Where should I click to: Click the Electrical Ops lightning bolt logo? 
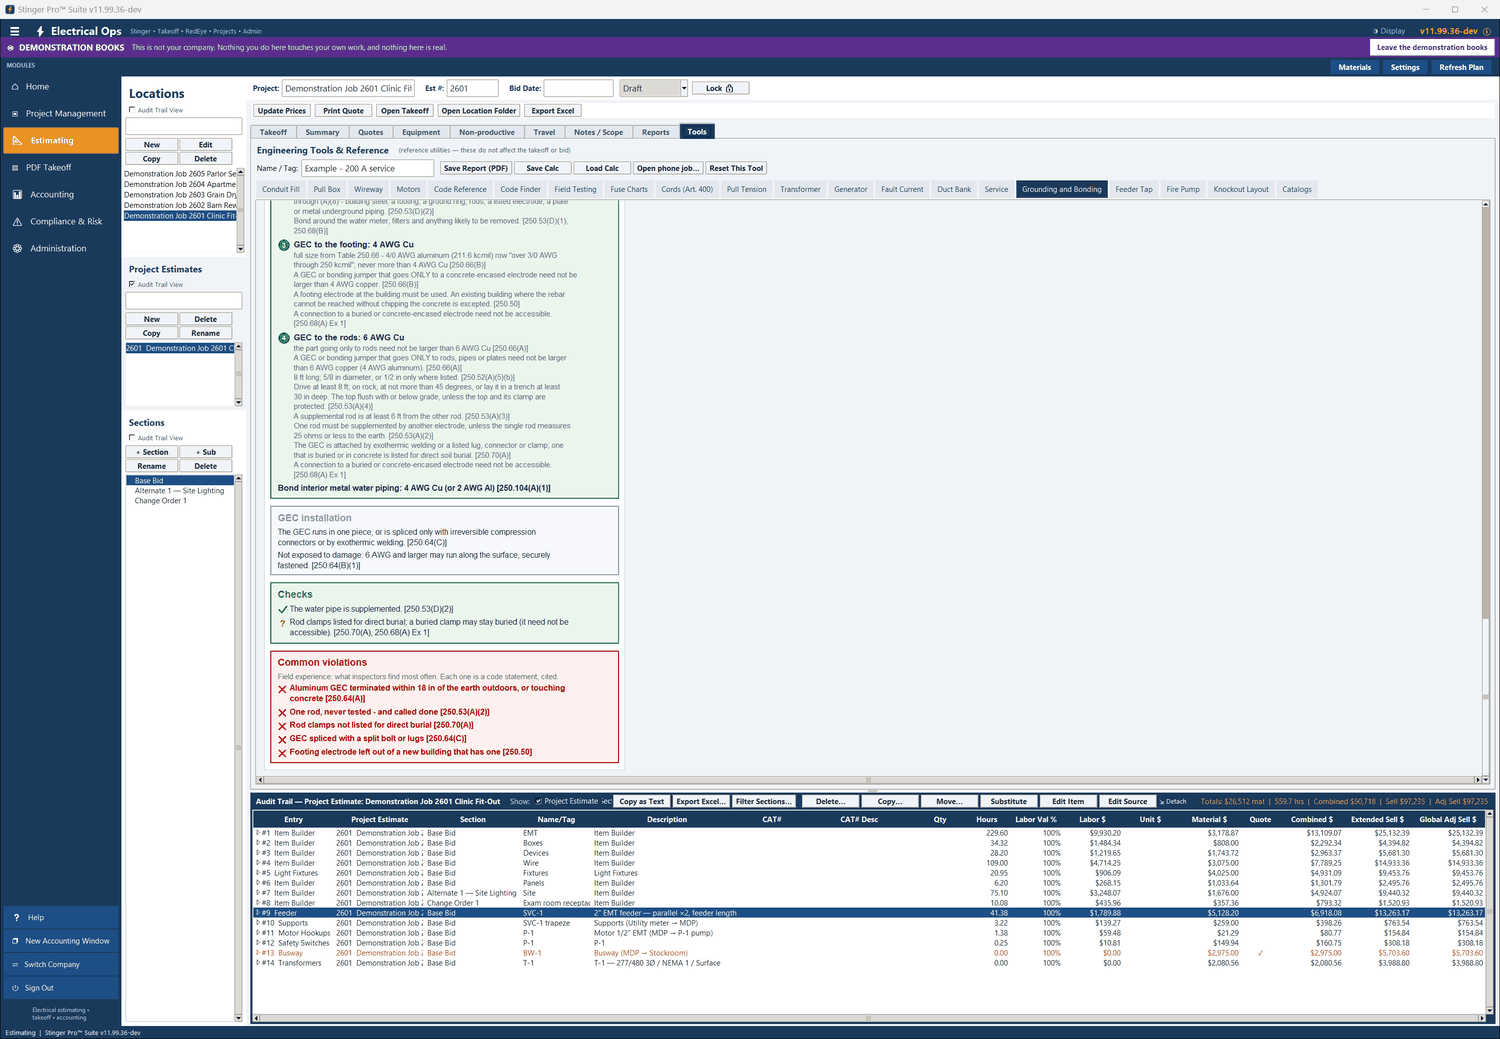click(40, 31)
